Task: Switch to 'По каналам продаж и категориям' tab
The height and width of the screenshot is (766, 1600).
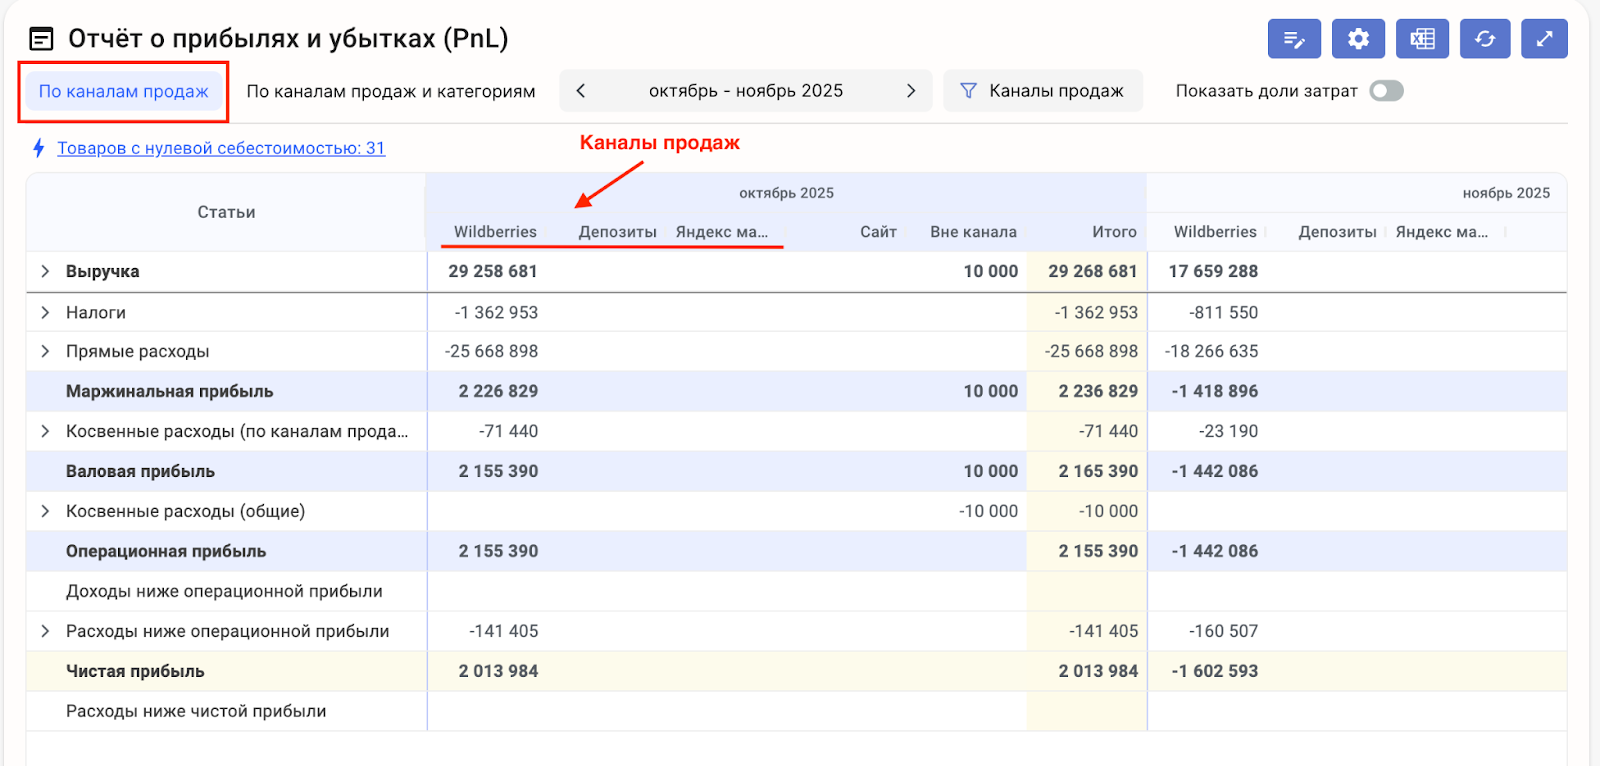Action: (x=391, y=91)
